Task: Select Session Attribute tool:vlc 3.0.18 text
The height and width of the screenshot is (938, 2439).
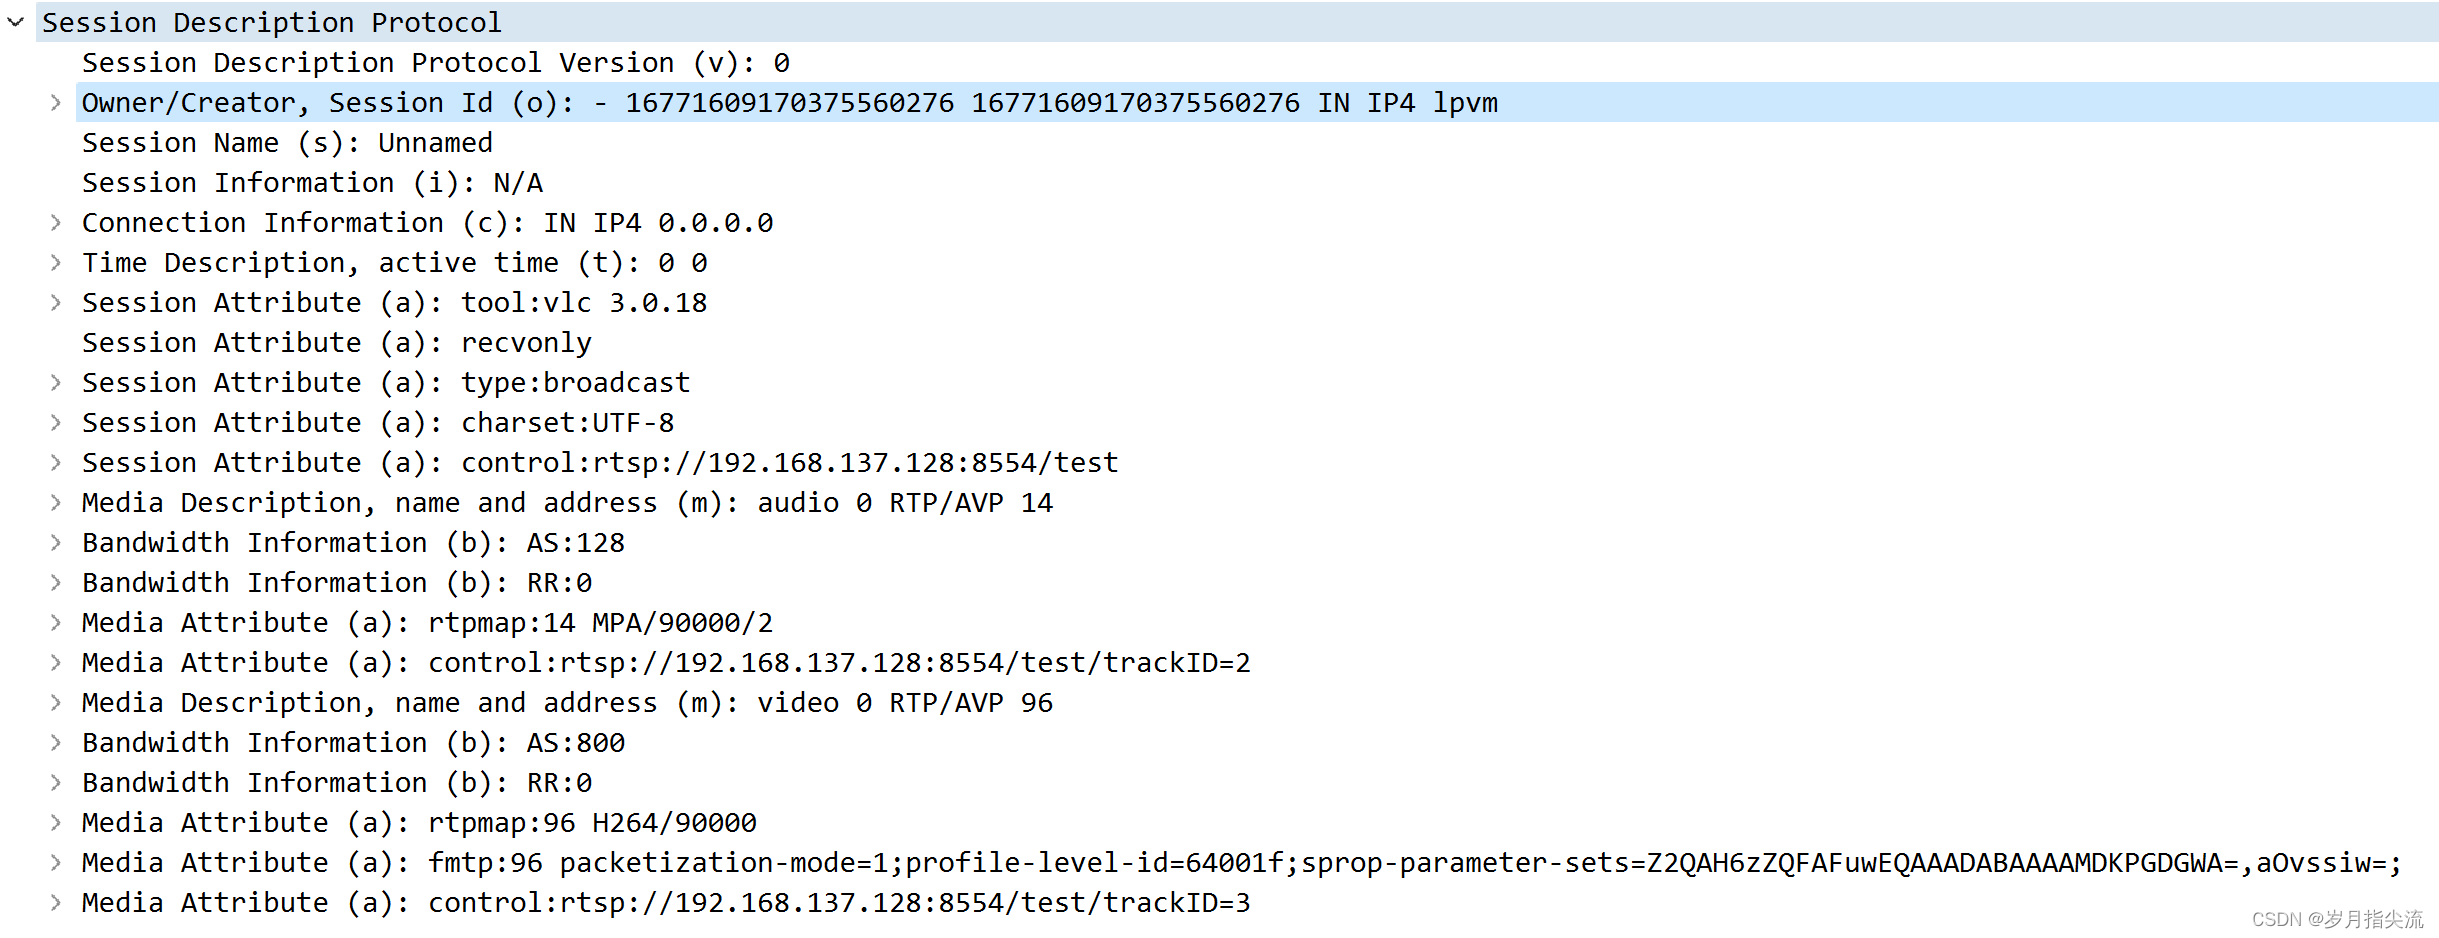Action: 395,303
